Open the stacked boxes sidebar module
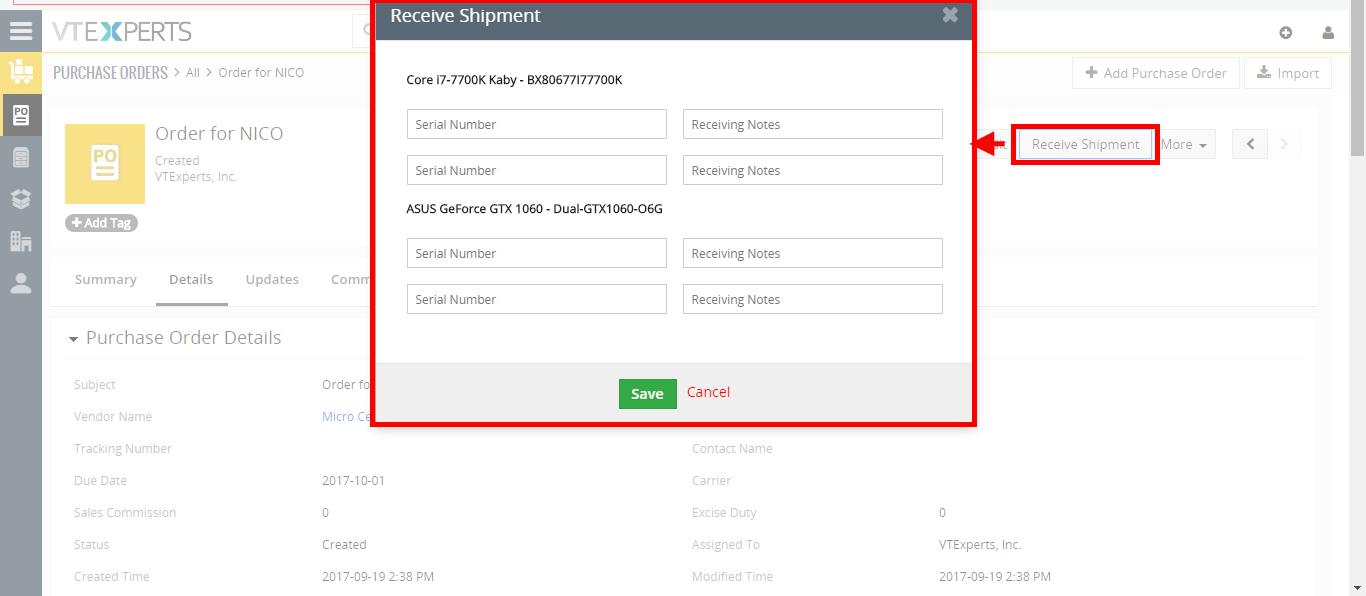 pos(21,199)
